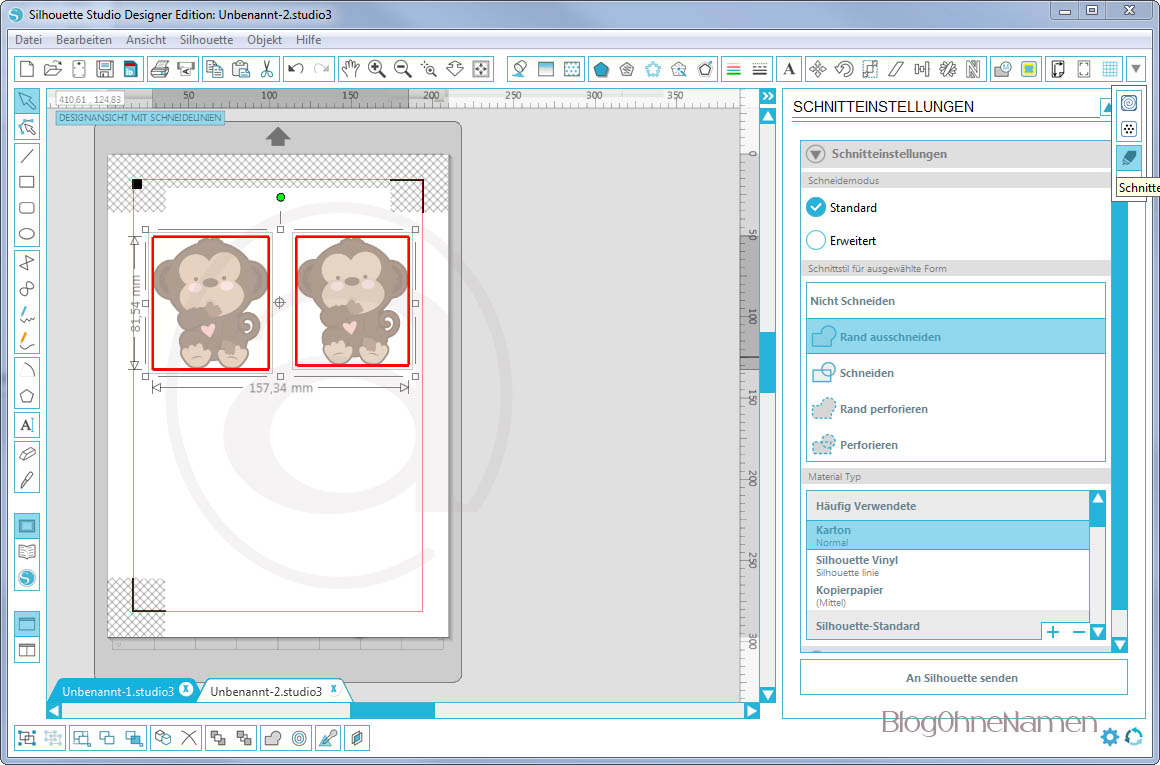The width and height of the screenshot is (1160, 765).
Task: Click the scissors cut icon in toolbar
Action: point(267,69)
